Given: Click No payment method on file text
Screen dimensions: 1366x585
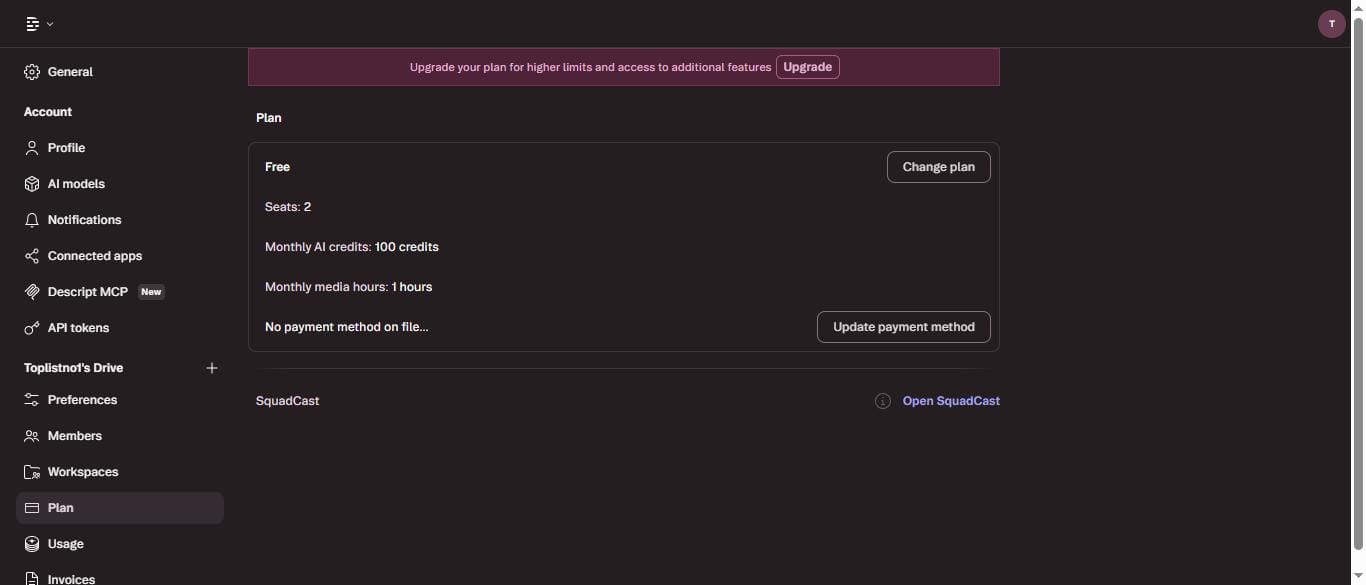Looking at the screenshot, I should [346, 327].
